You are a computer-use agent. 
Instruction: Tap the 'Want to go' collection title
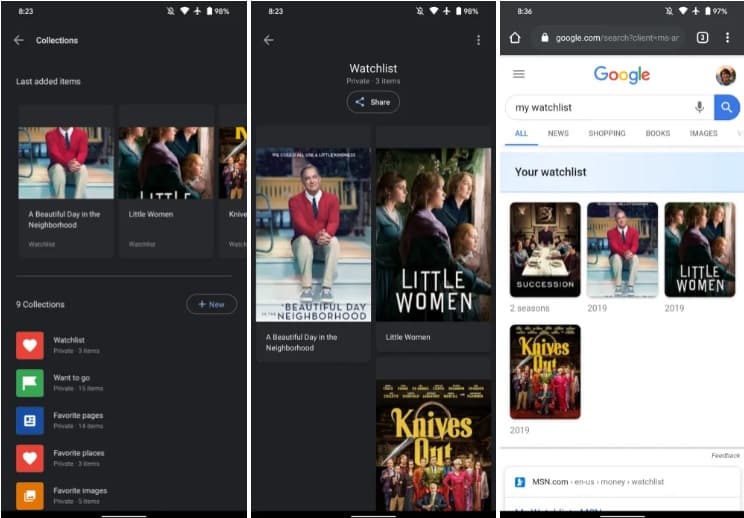coord(71,378)
